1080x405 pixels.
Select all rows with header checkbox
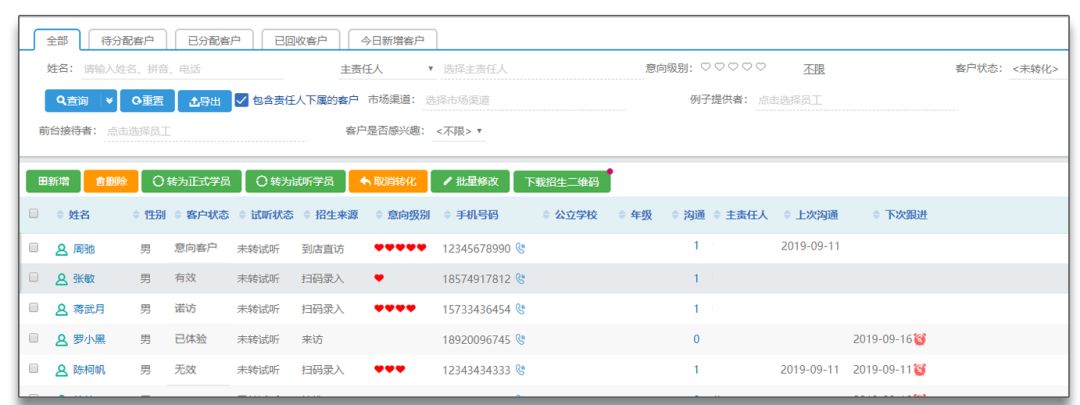tap(34, 214)
